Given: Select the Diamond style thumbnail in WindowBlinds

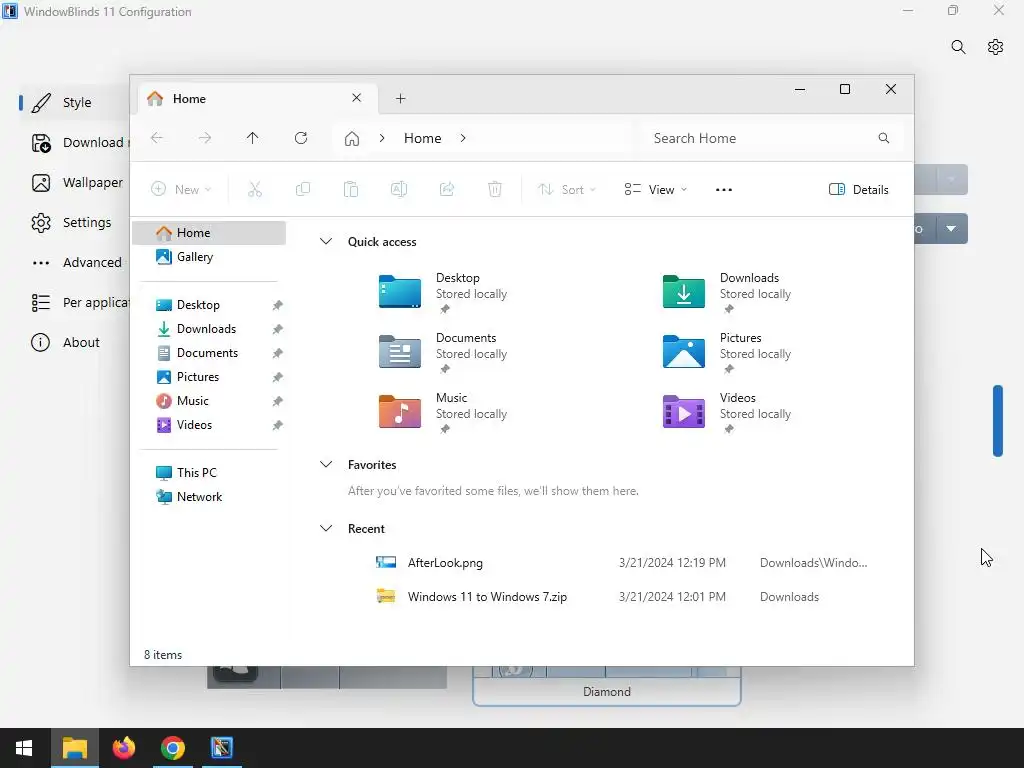Looking at the screenshot, I should pos(607,686).
